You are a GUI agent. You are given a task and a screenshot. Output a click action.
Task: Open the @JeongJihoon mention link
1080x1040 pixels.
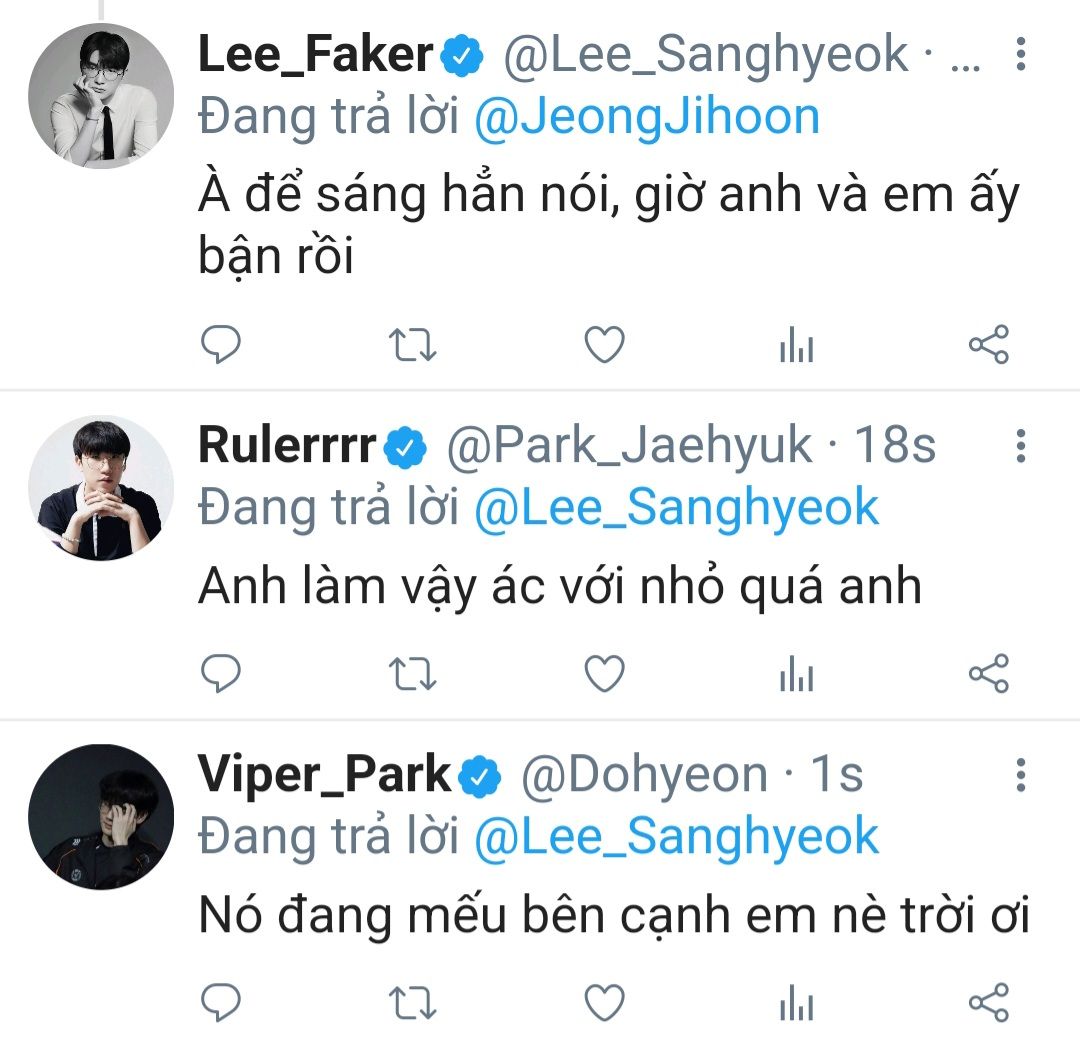pyautogui.click(x=646, y=118)
